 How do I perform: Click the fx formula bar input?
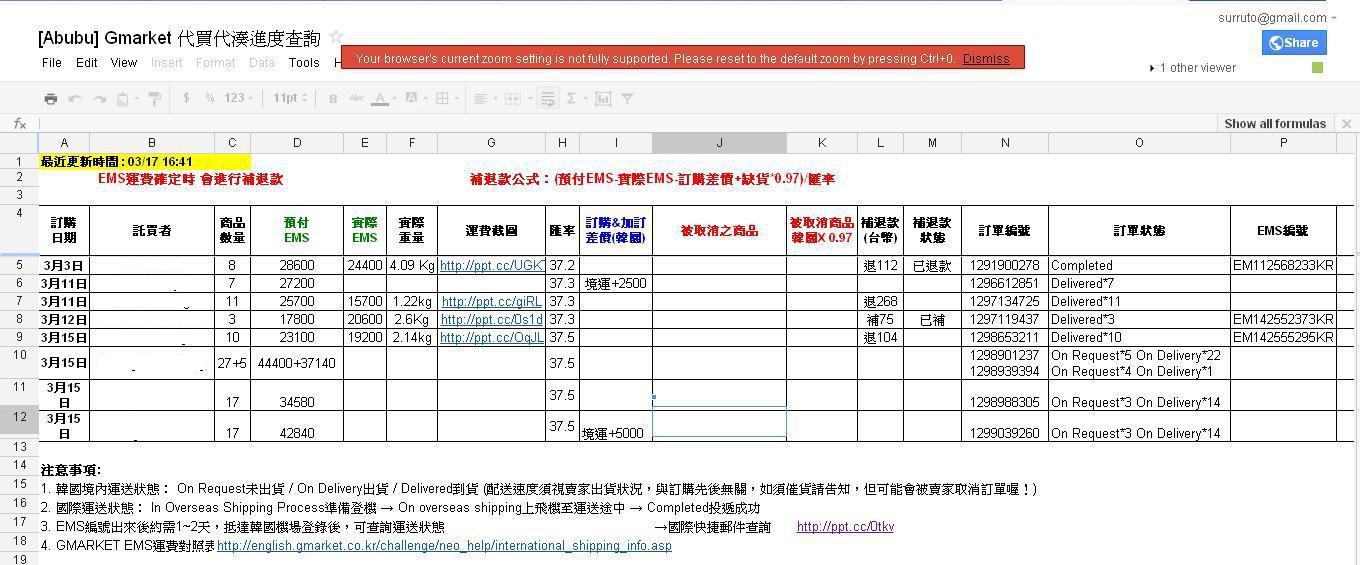click(630, 123)
